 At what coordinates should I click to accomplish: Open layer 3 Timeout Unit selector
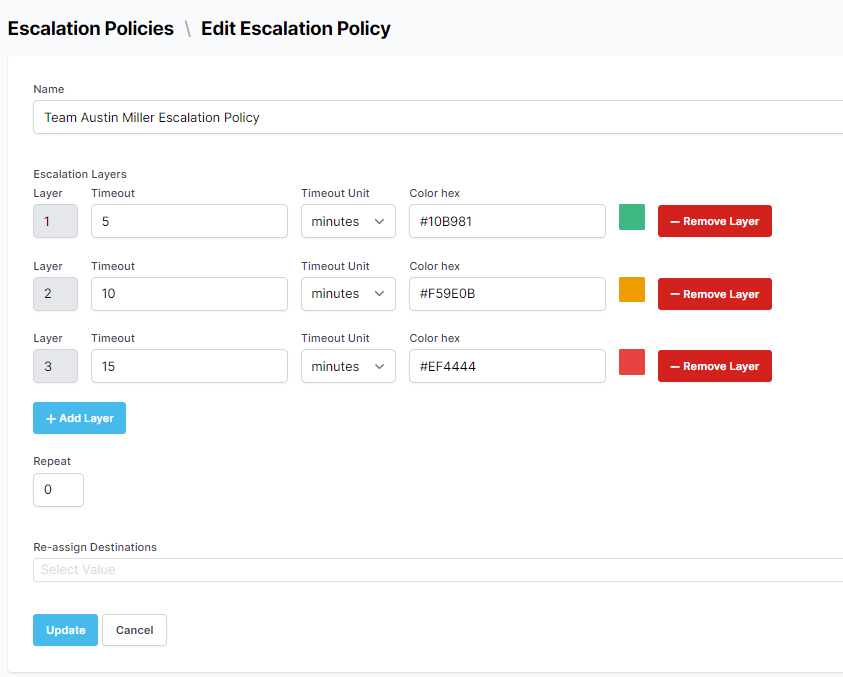[347, 366]
